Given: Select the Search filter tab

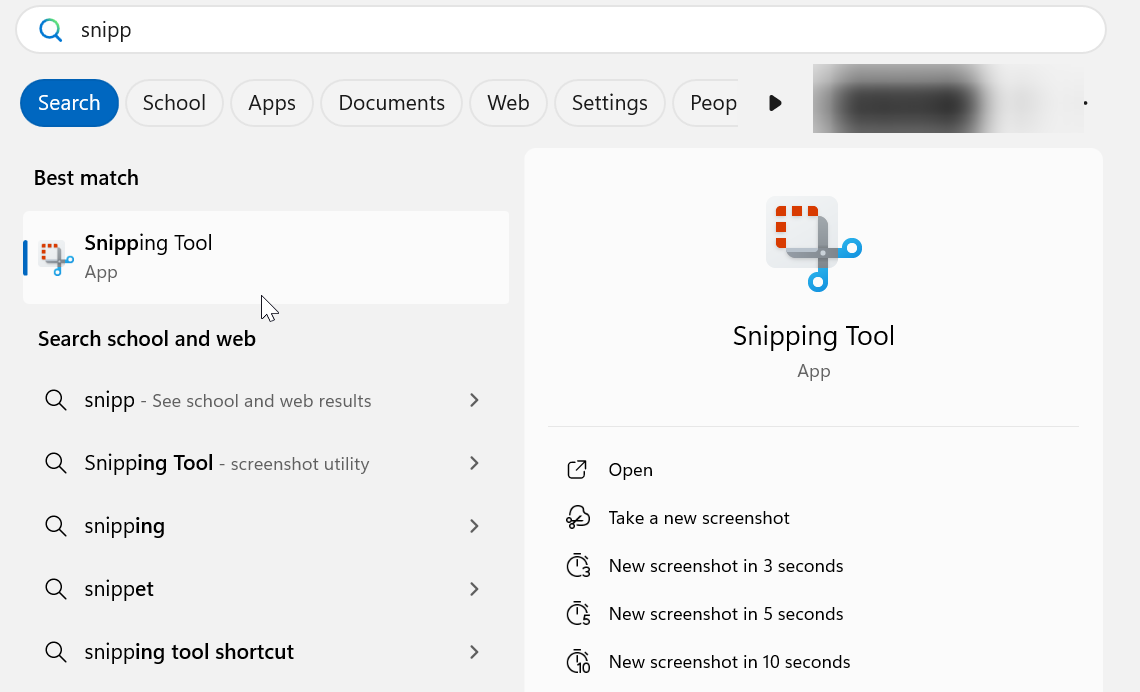Looking at the screenshot, I should tap(69, 103).
